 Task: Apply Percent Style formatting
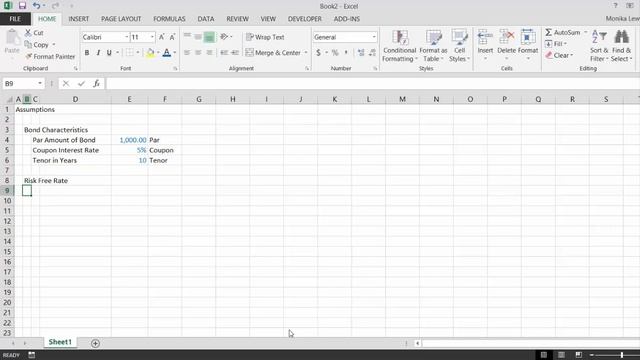pos(335,53)
